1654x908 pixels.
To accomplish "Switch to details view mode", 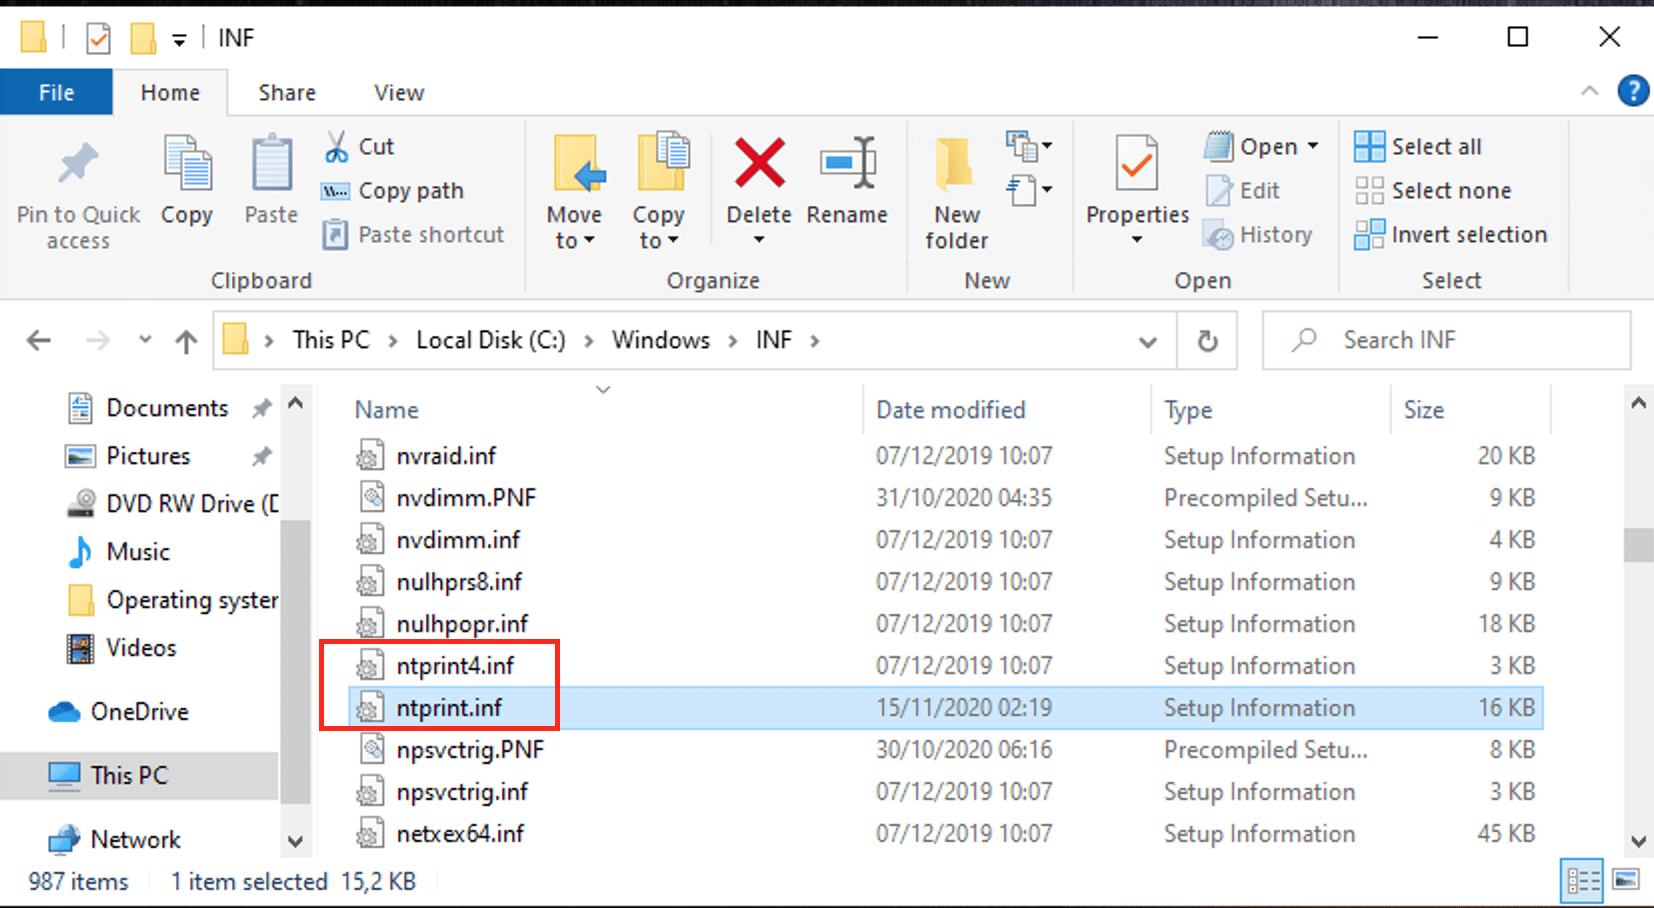I will coord(1583,880).
